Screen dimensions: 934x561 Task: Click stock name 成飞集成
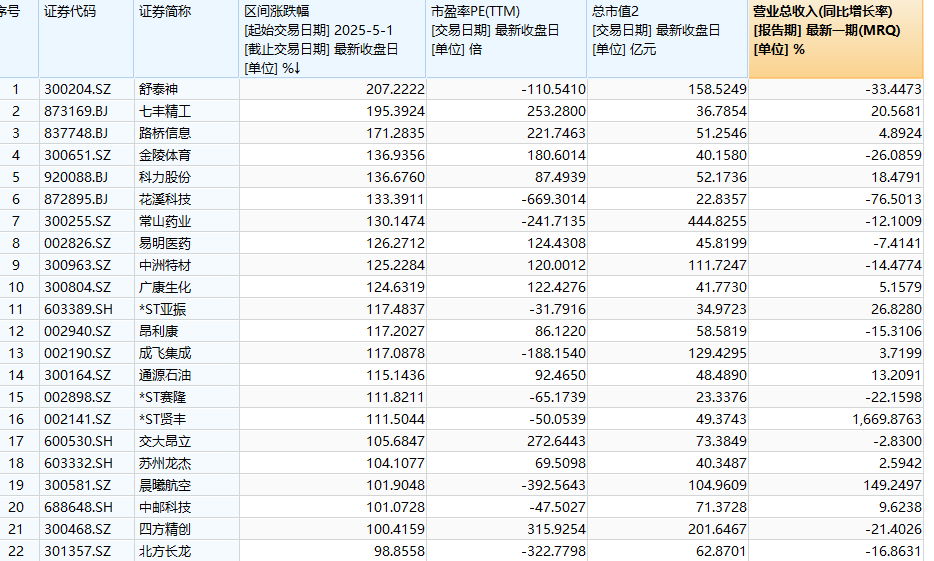tap(165, 354)
